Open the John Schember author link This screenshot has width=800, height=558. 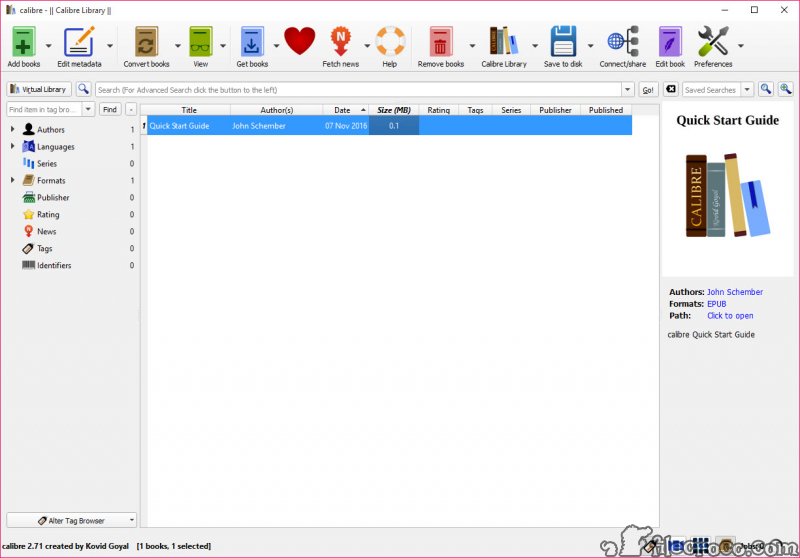(735, 292)
